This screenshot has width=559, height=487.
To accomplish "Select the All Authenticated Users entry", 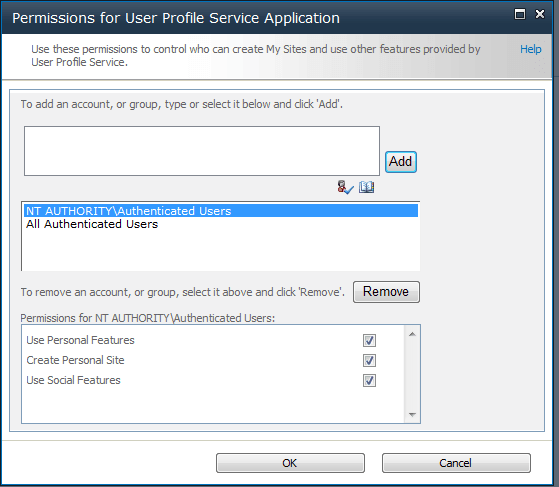I will click(x=92, y=224).
